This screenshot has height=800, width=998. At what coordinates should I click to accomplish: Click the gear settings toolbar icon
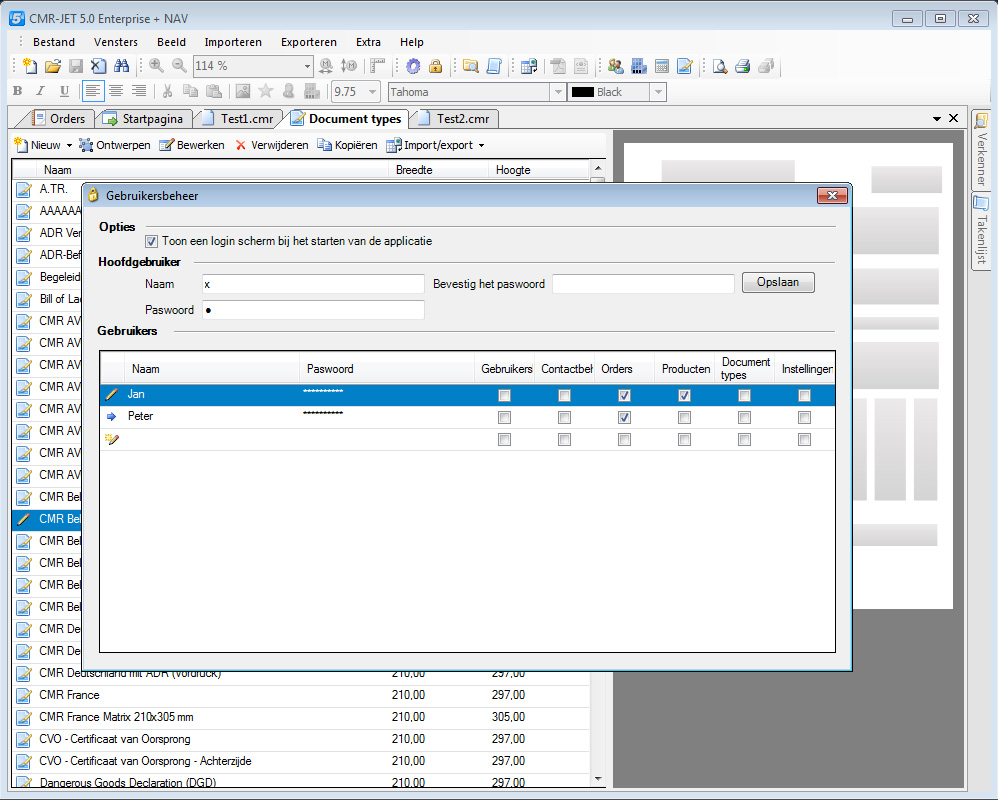click(413, 66)
